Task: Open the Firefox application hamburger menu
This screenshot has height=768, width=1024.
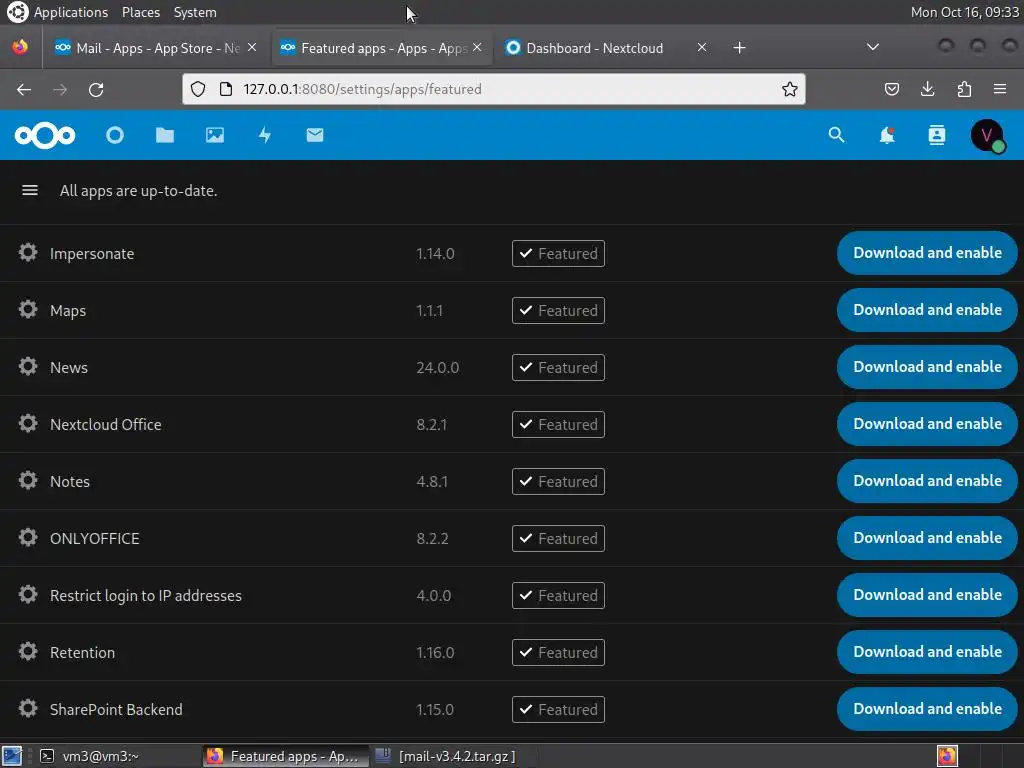Action: coord(1000,89)
